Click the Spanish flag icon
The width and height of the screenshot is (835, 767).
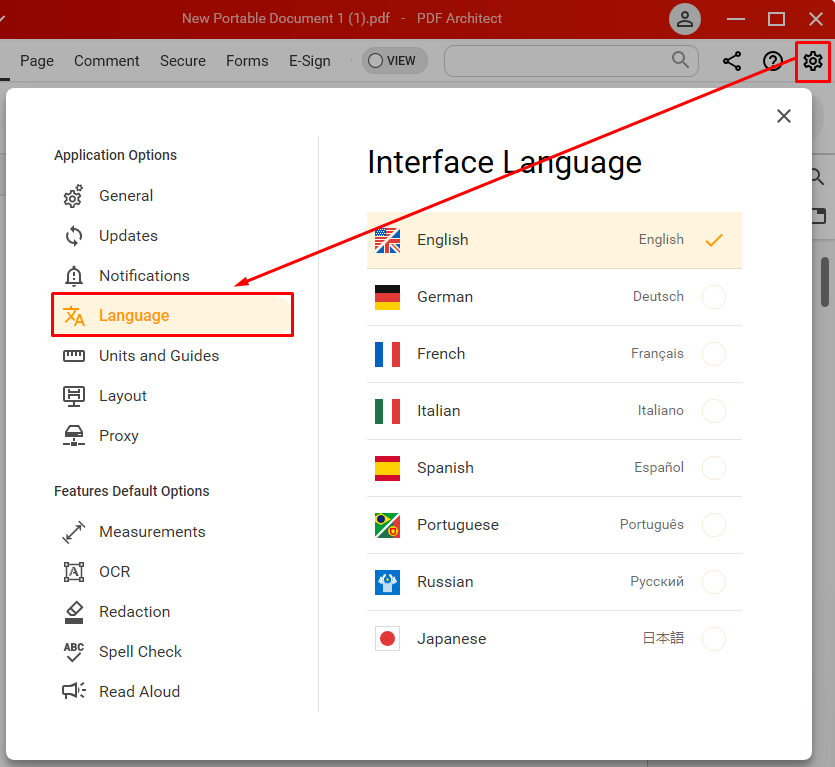tap(387, 468)
